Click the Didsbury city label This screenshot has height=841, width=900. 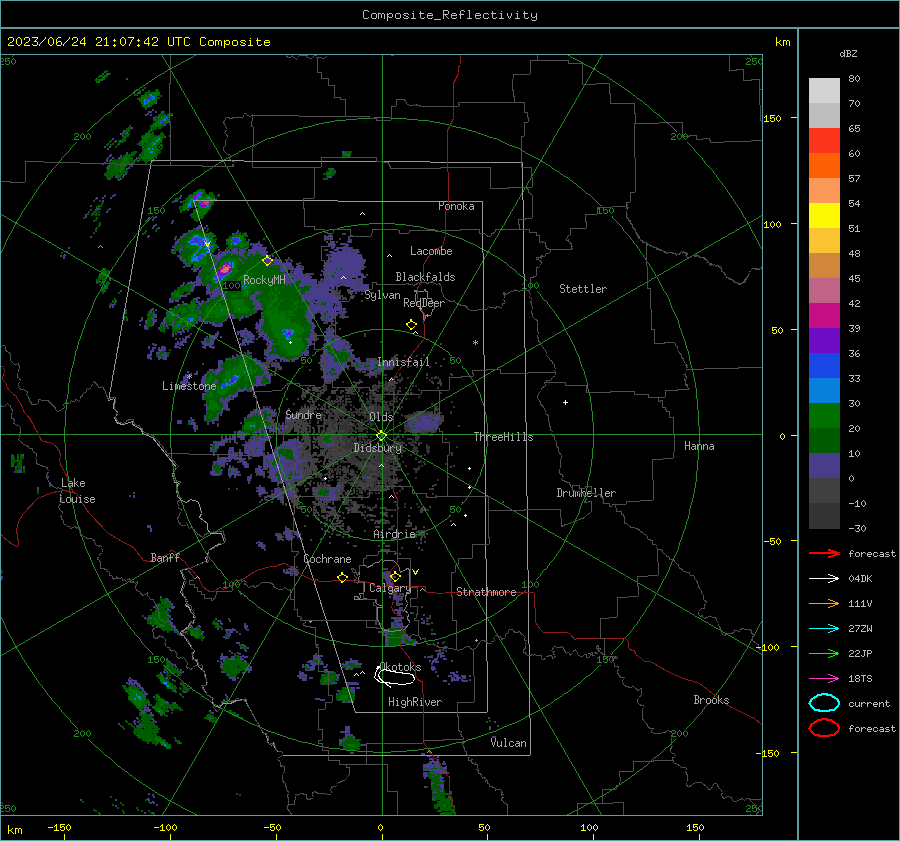377,448
